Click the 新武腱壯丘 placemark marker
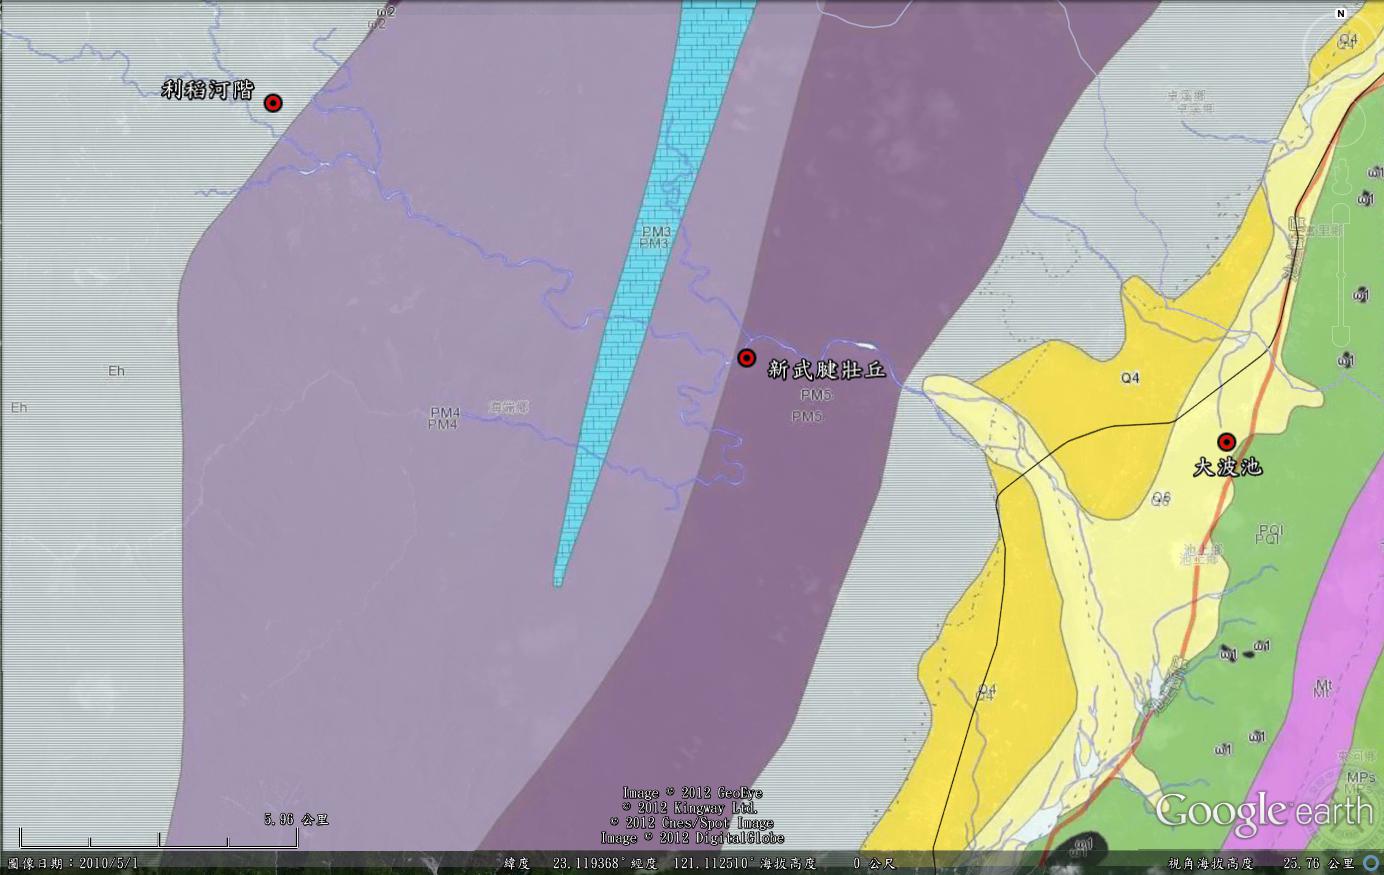1384x875 pixels. pos(746,358)
